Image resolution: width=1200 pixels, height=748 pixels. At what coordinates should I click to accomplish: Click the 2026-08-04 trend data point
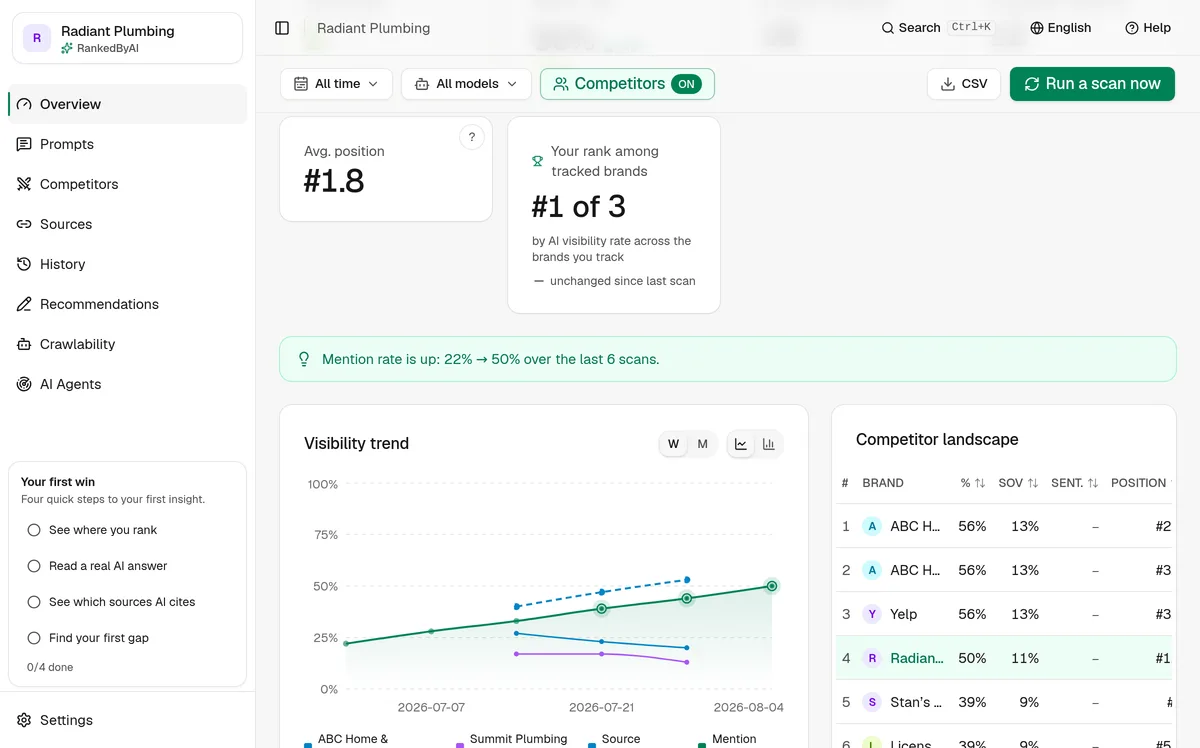coord(772,586)
